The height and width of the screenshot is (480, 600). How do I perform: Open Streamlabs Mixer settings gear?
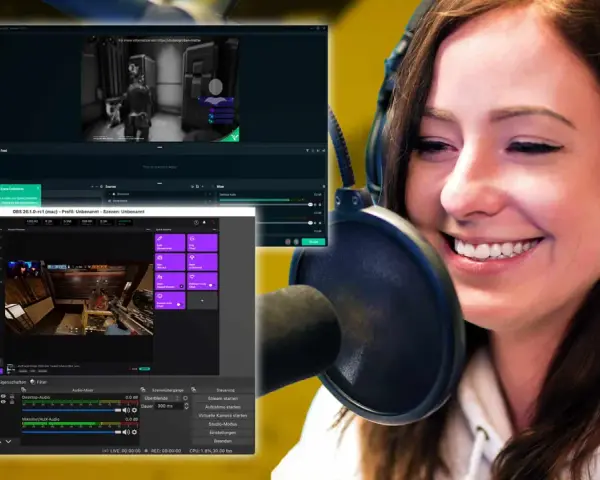324,187
